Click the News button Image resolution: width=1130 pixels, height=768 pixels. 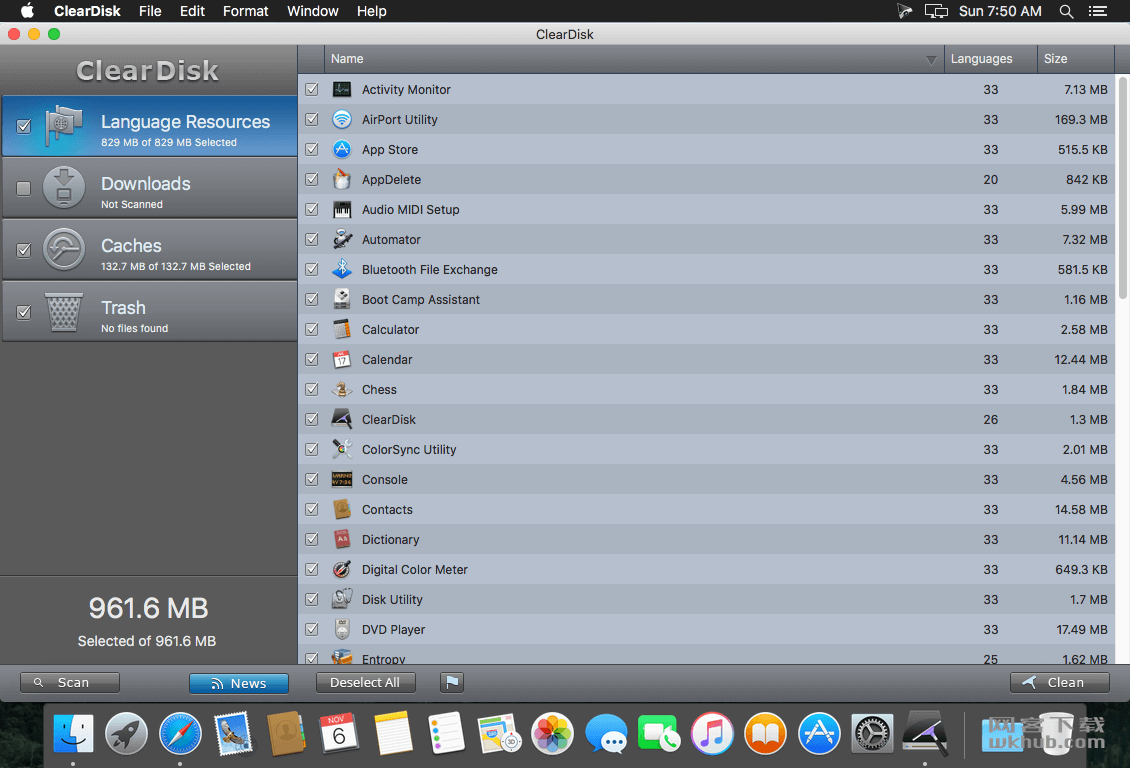[x=239, y=683]
